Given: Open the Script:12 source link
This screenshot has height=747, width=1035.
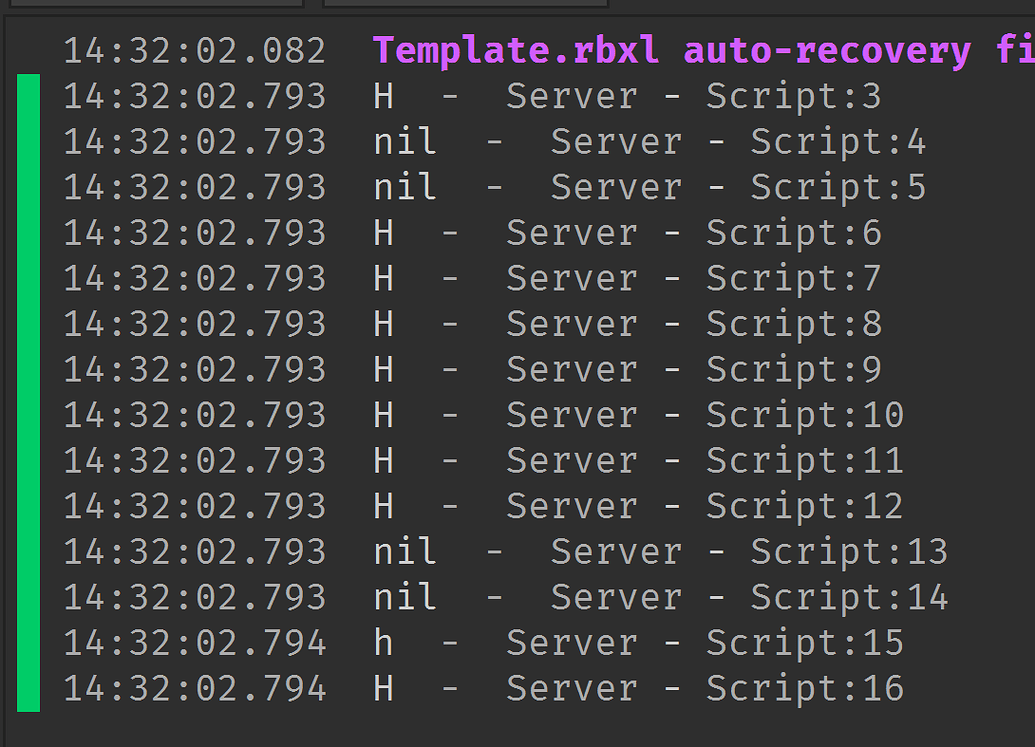Looking at the screenshot, I should click(805, 506).
